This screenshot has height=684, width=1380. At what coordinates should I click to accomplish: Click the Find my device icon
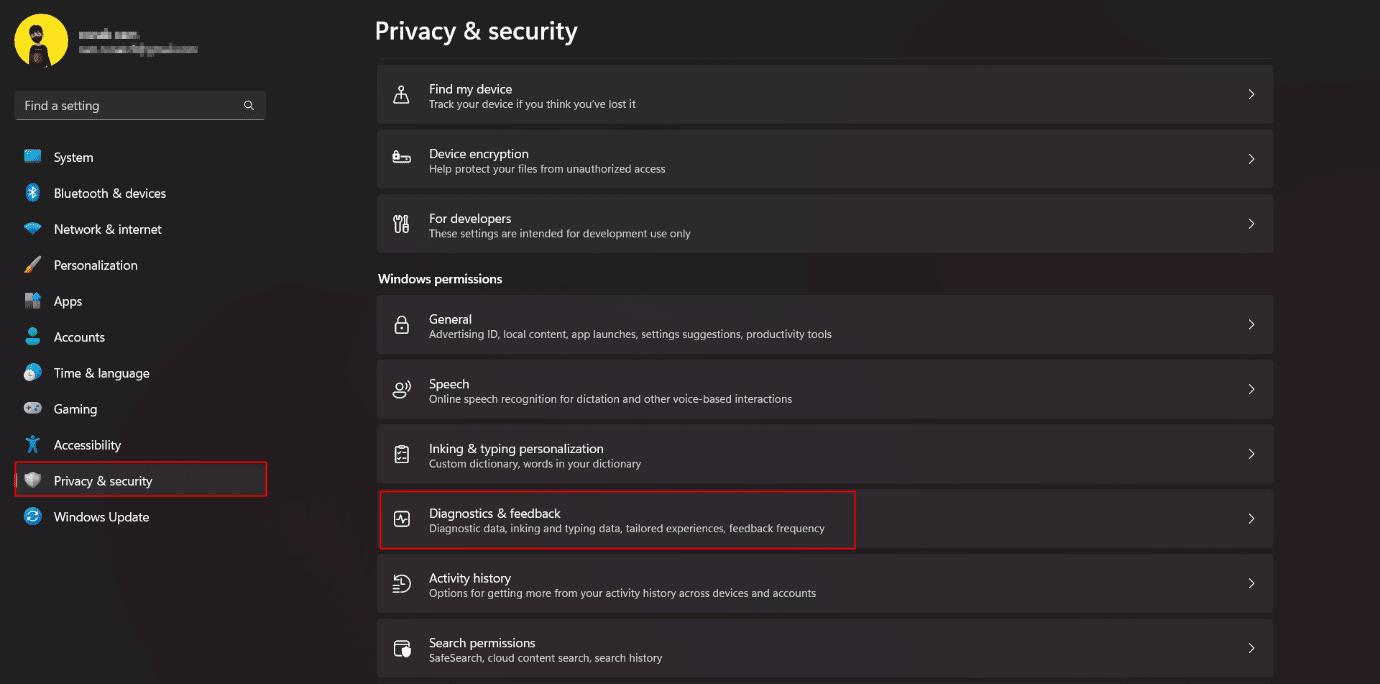pos(401,95)
